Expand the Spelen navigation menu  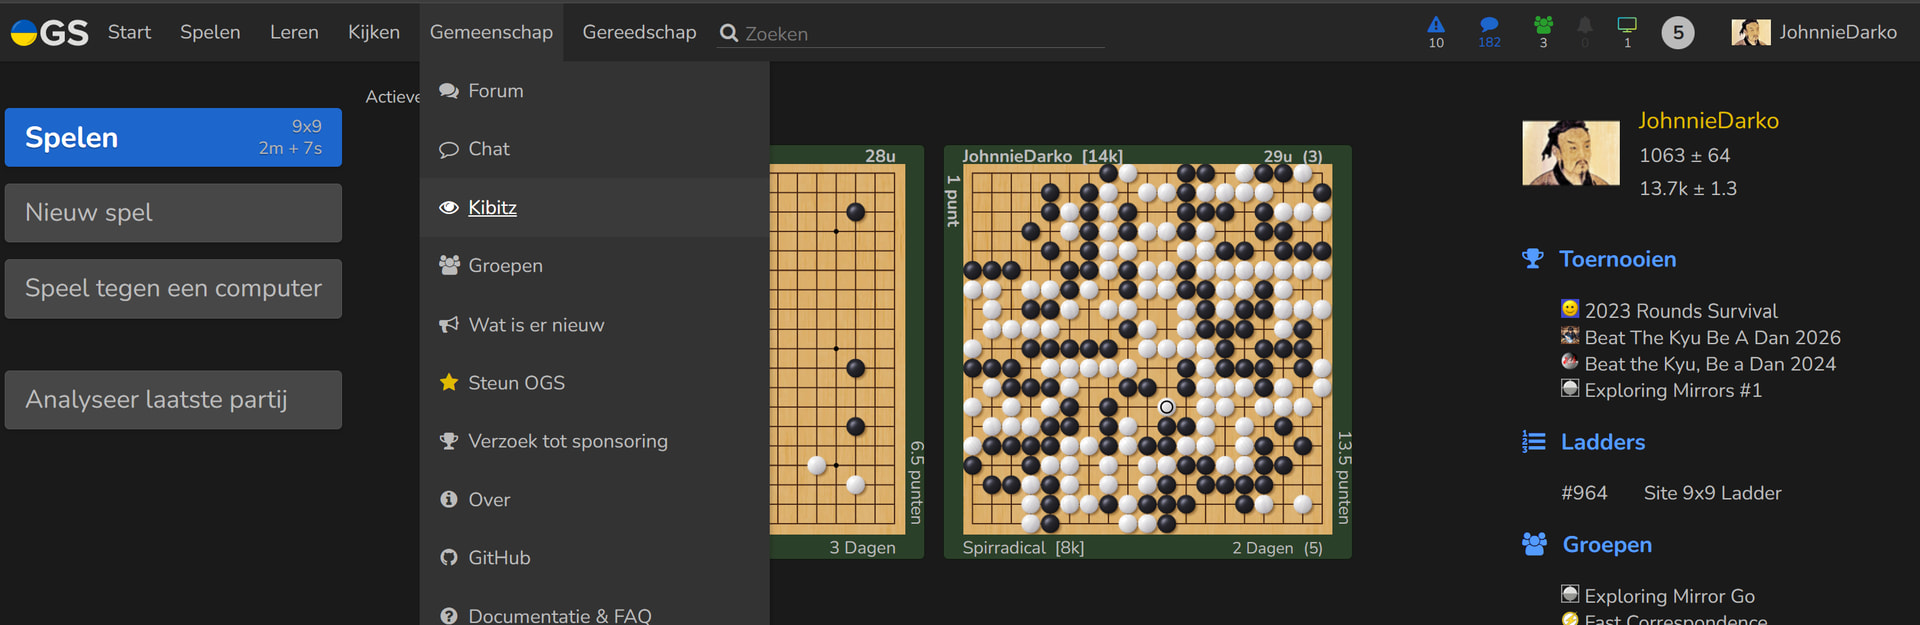pos(210,32)
